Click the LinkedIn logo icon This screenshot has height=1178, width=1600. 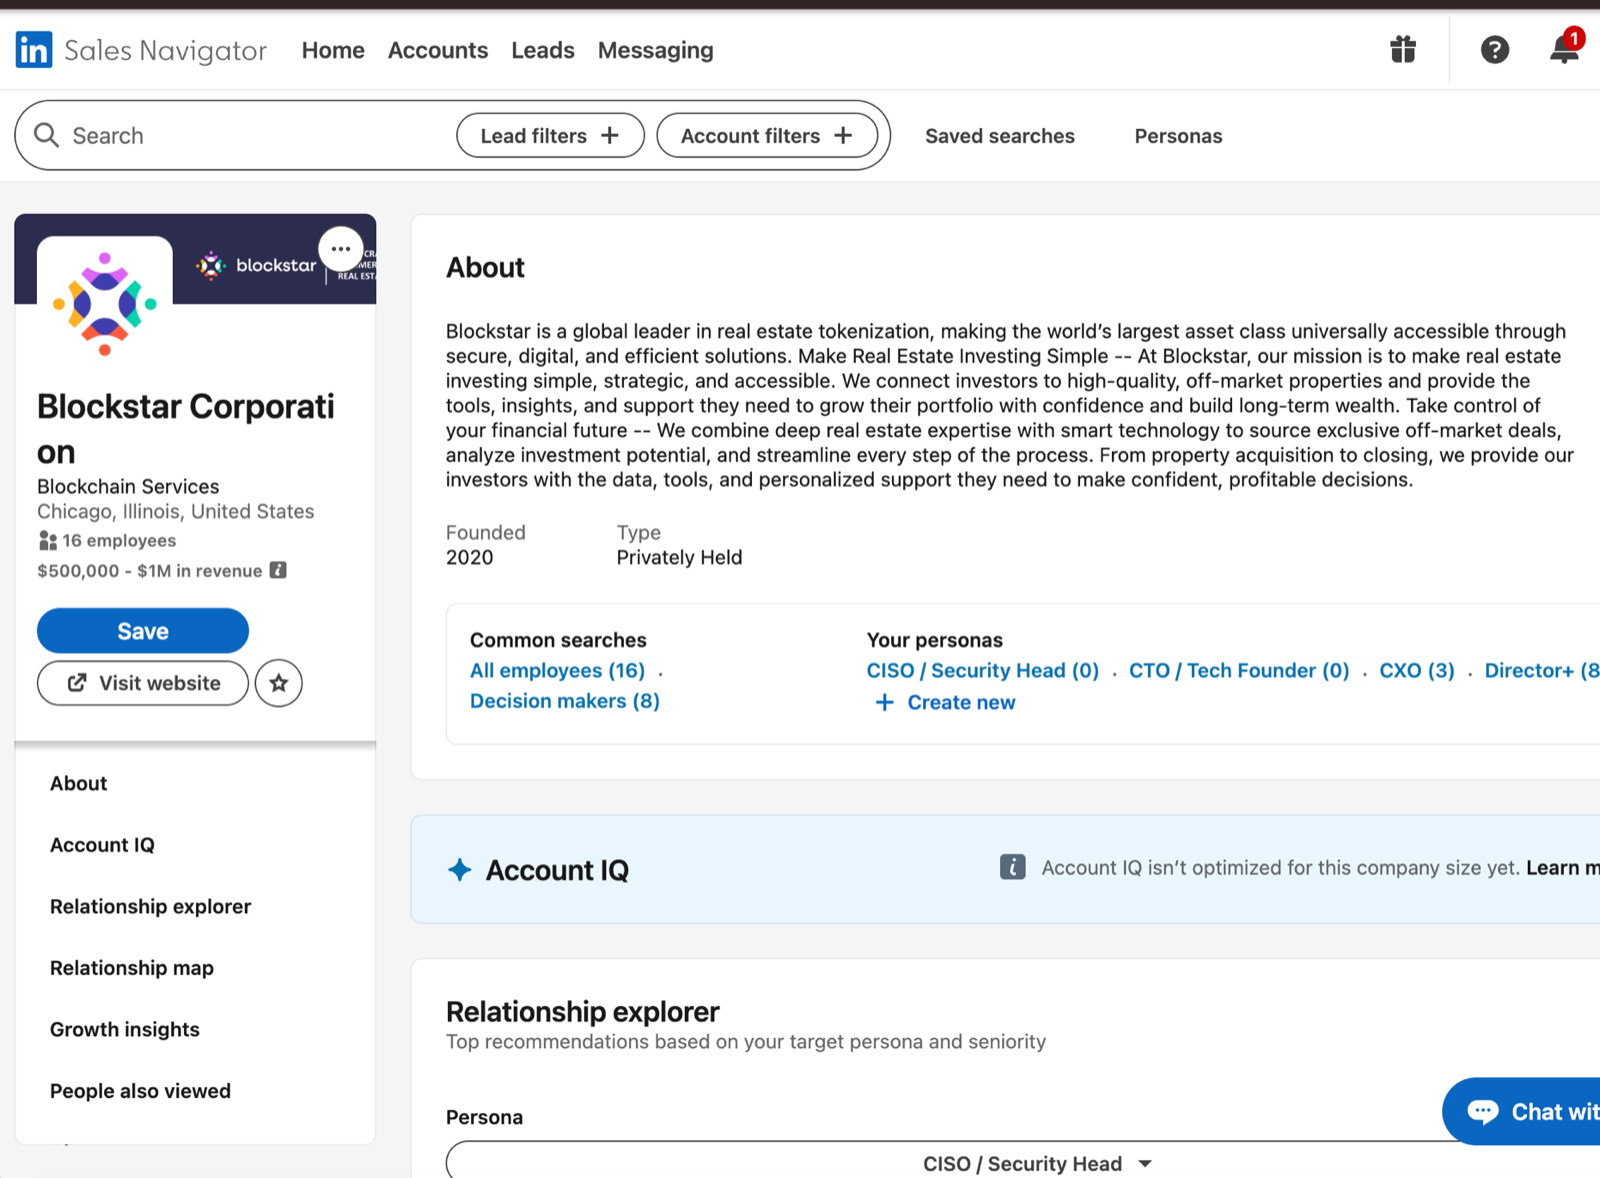pyautogui.click(x=34, y=49)
